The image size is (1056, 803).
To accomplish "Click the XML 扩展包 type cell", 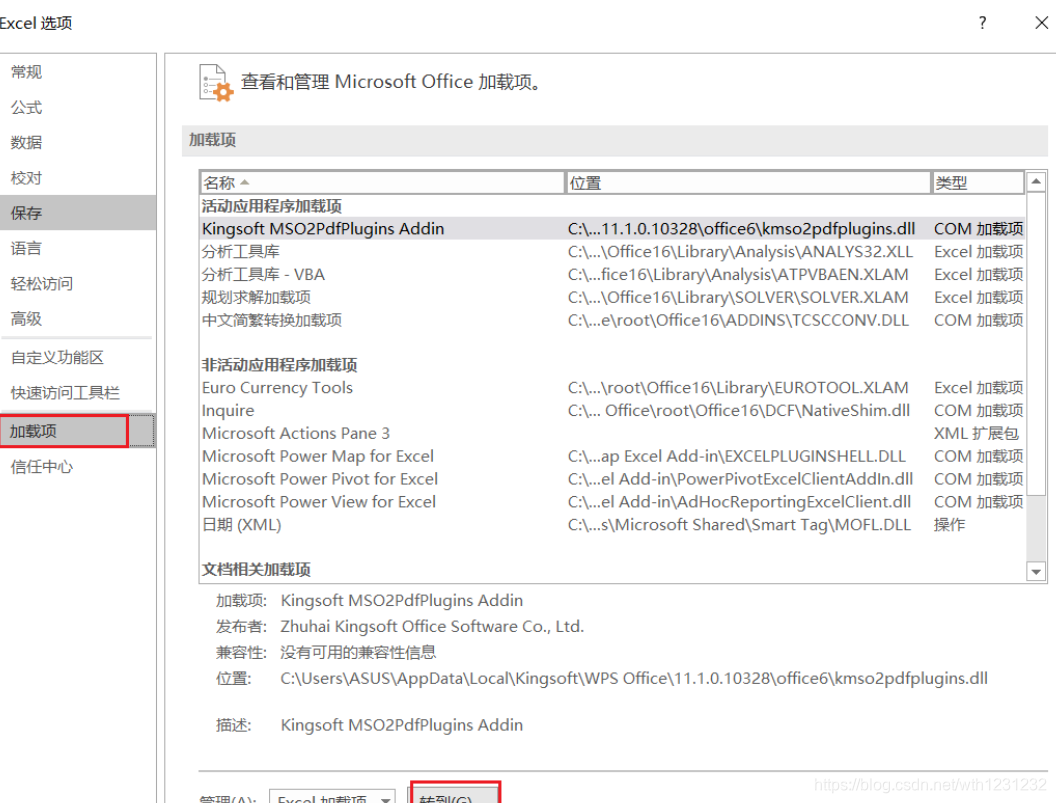I will pyautogui.click(x=977, y=434).
